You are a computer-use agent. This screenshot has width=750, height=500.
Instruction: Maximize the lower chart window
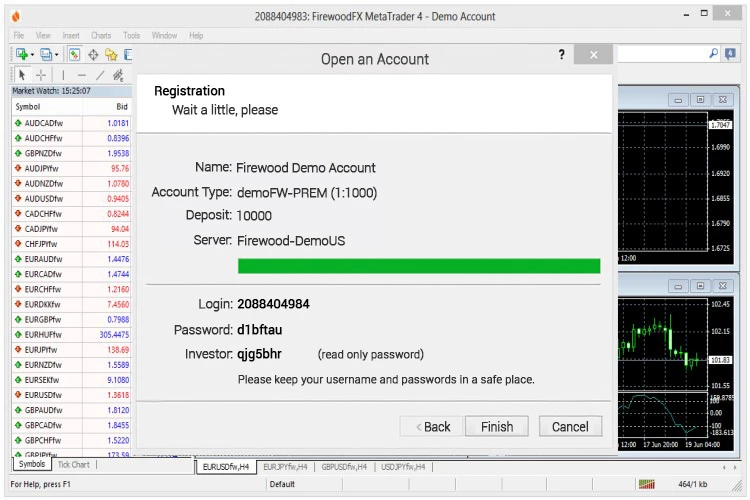pos(700,286)
